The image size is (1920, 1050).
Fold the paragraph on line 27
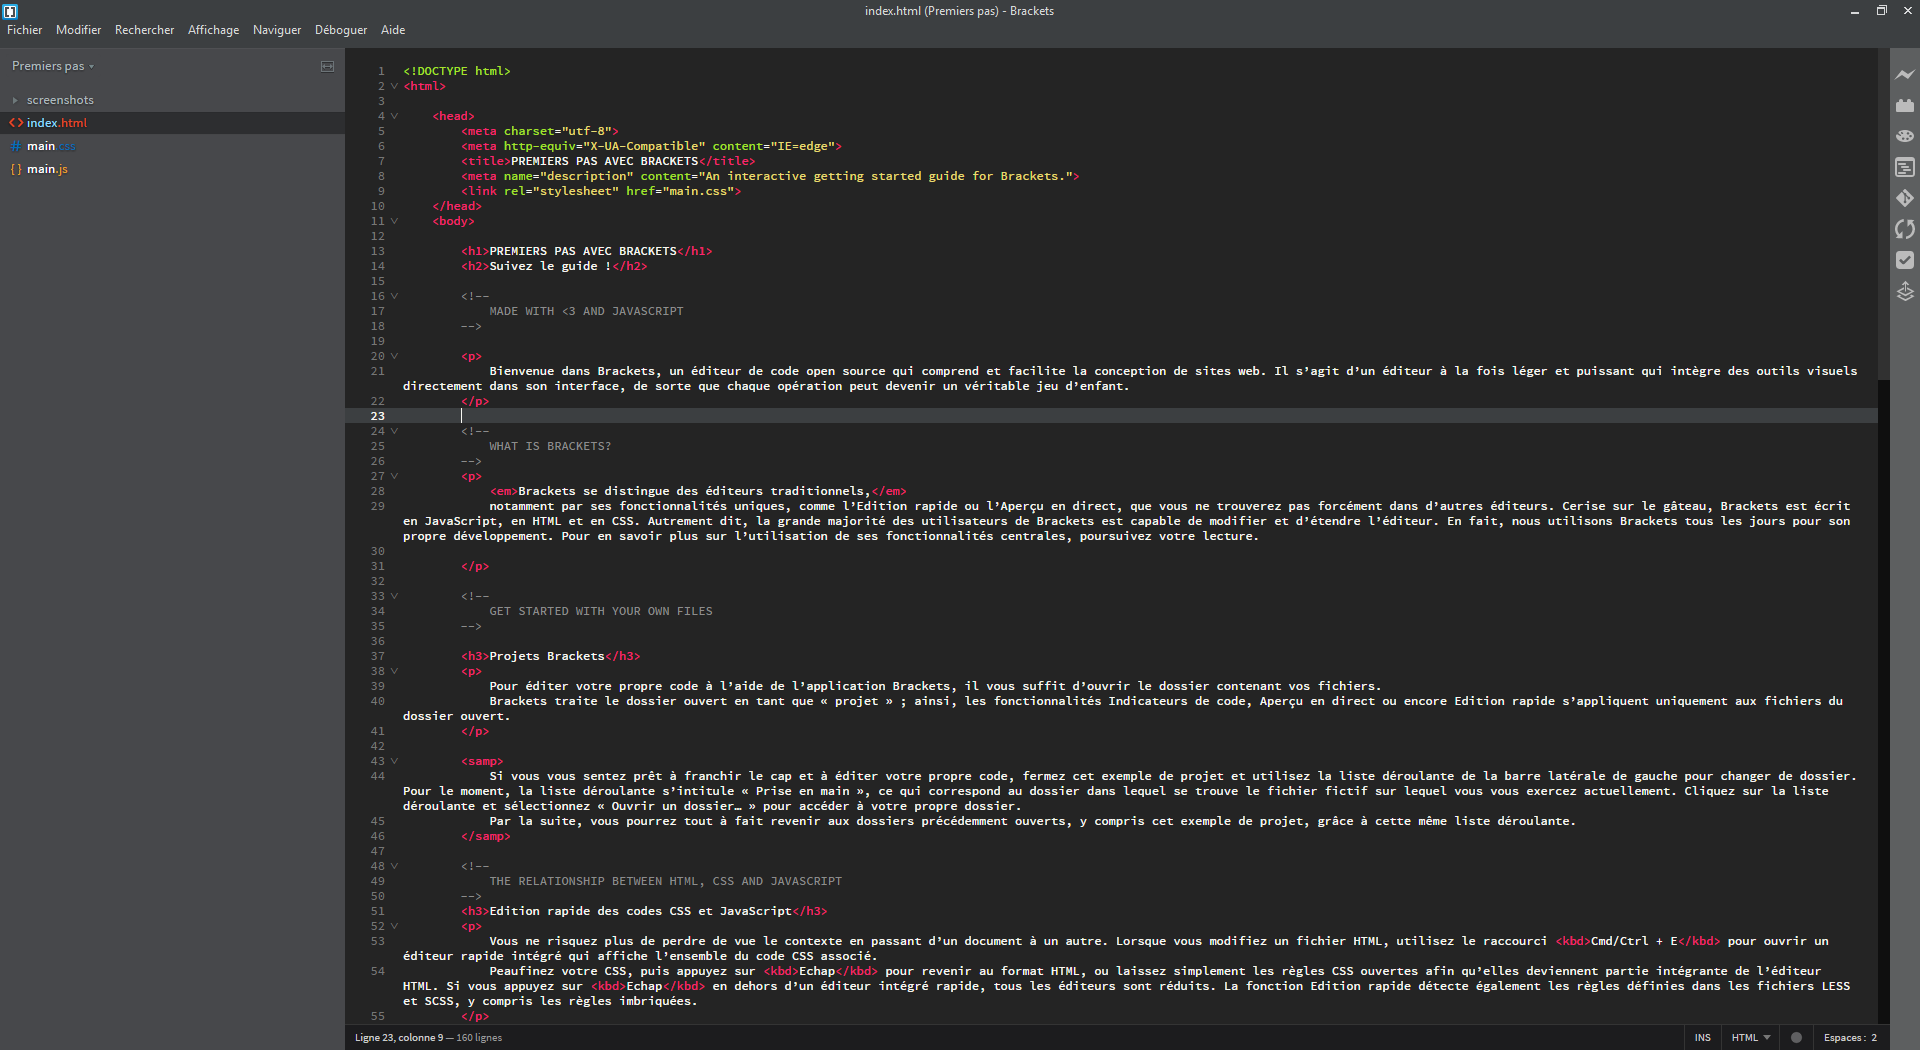click(394, 476)
